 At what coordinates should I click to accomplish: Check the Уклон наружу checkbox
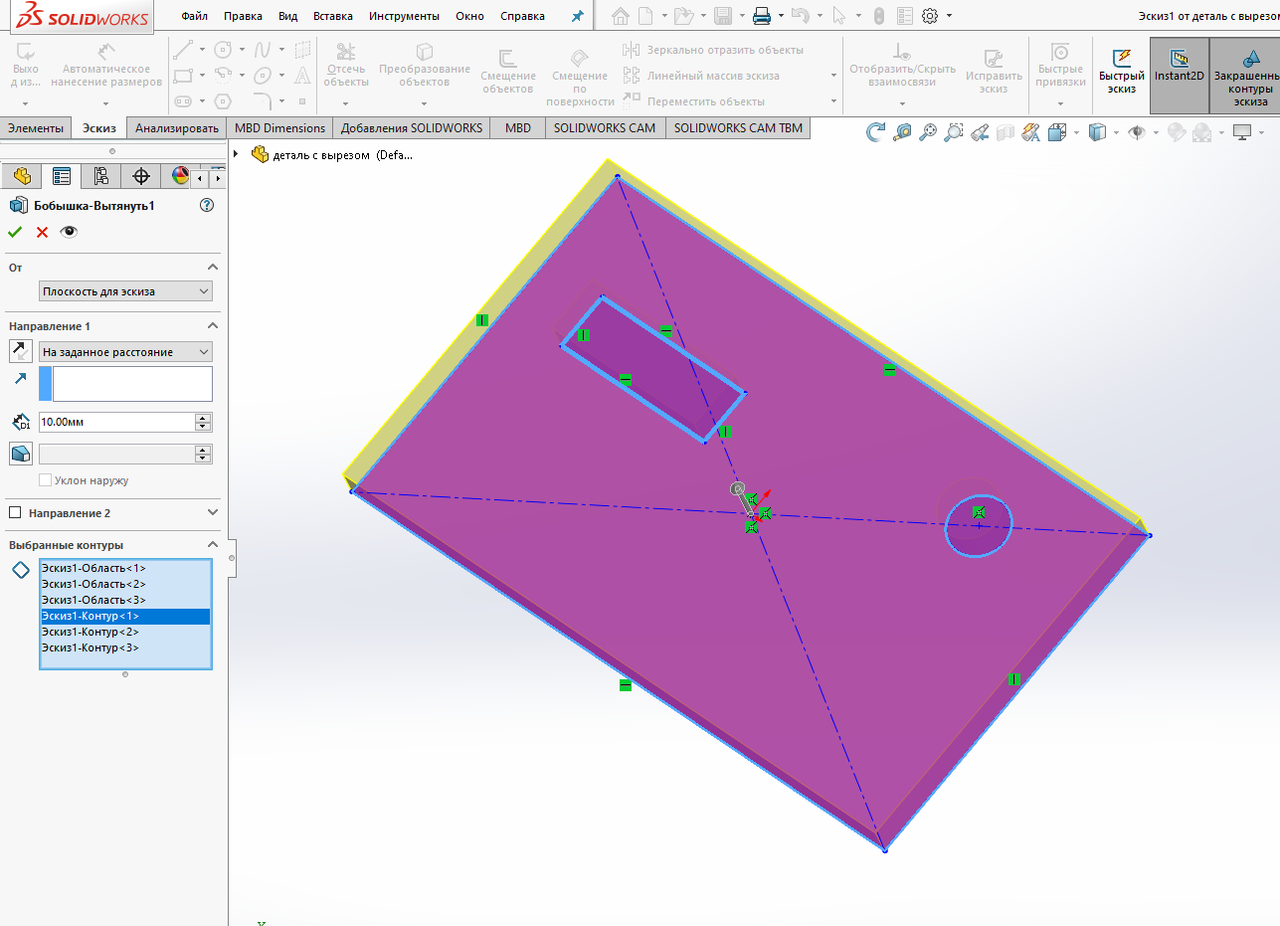(x=45, y=481)
